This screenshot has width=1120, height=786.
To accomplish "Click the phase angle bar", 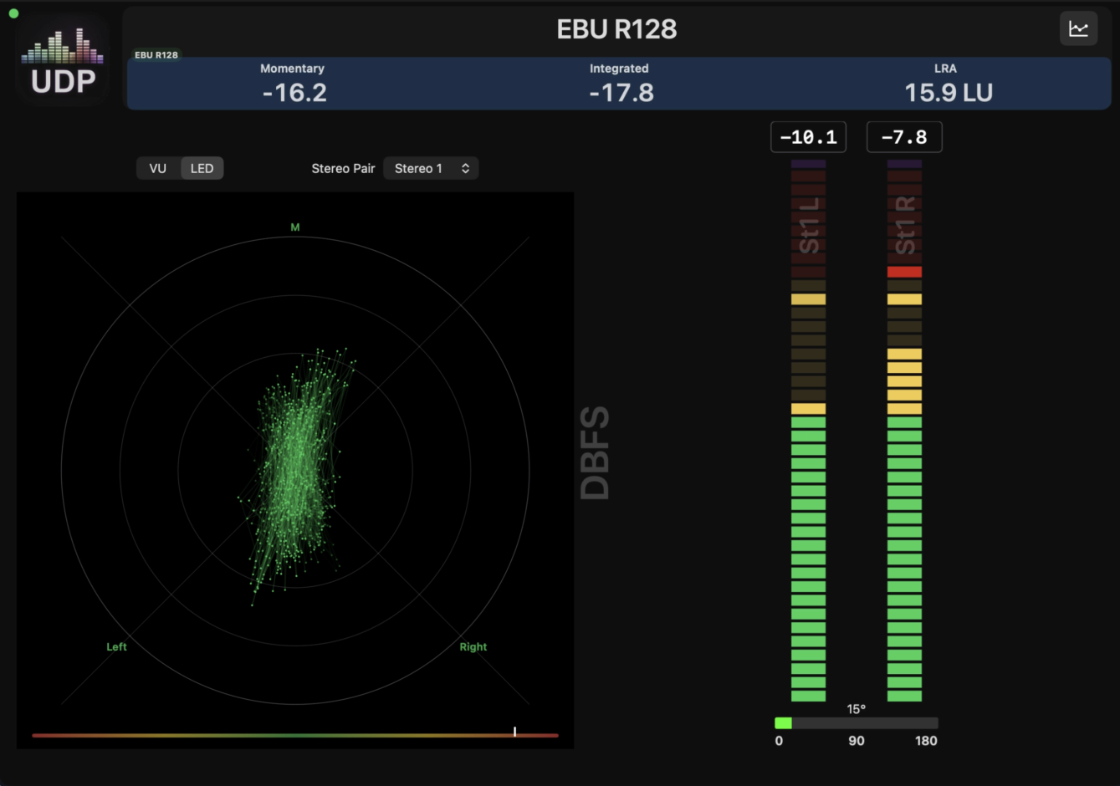I will coord(856,723).
